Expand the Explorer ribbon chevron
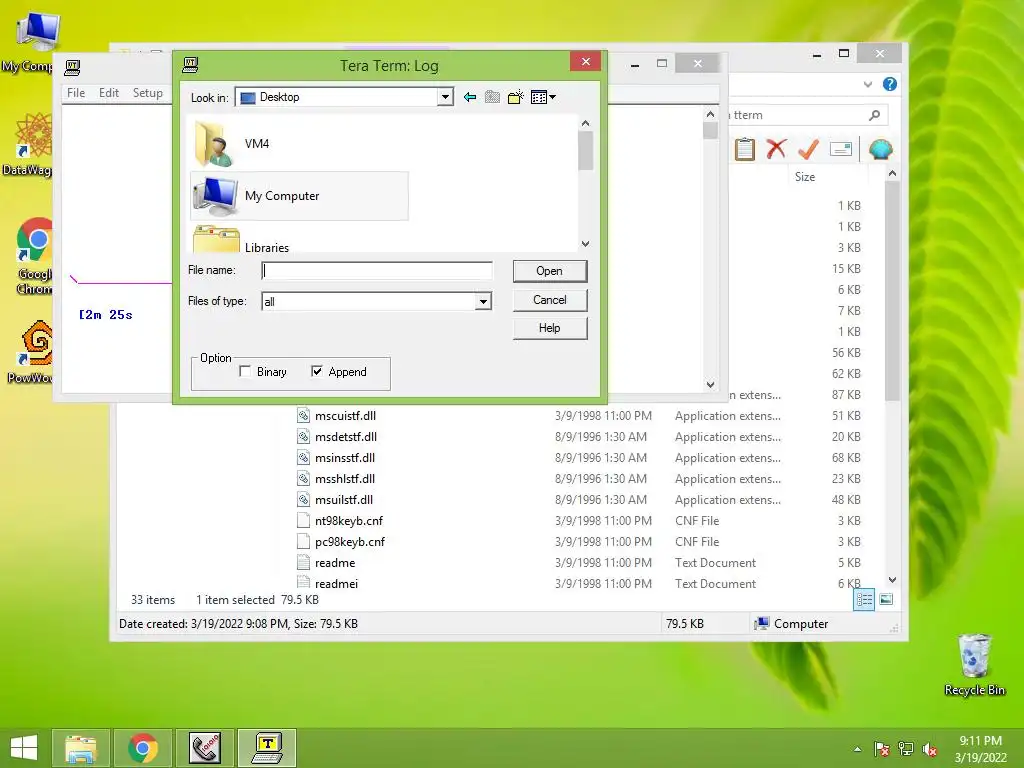1024x768 pixels. click(x=868, y=84)
